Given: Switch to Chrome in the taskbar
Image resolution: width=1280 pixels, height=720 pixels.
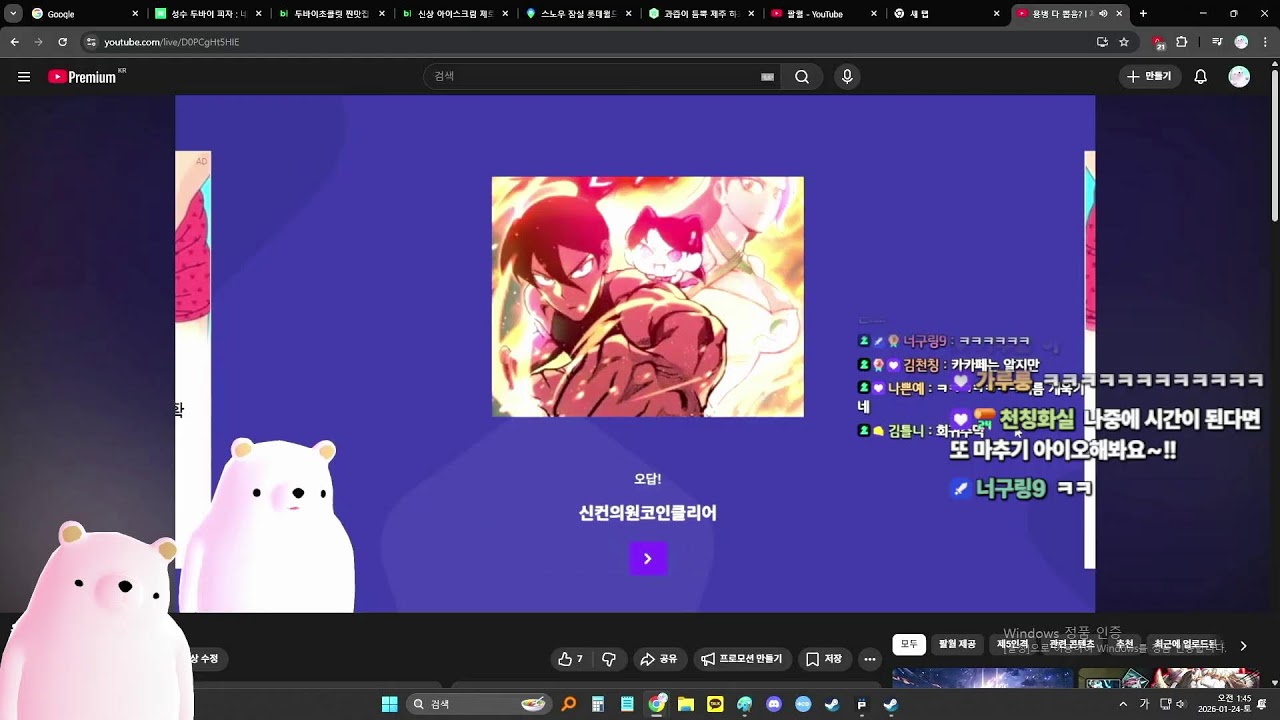Looking at the screenshot, I should pyautogui.click(x=657, y=704).
